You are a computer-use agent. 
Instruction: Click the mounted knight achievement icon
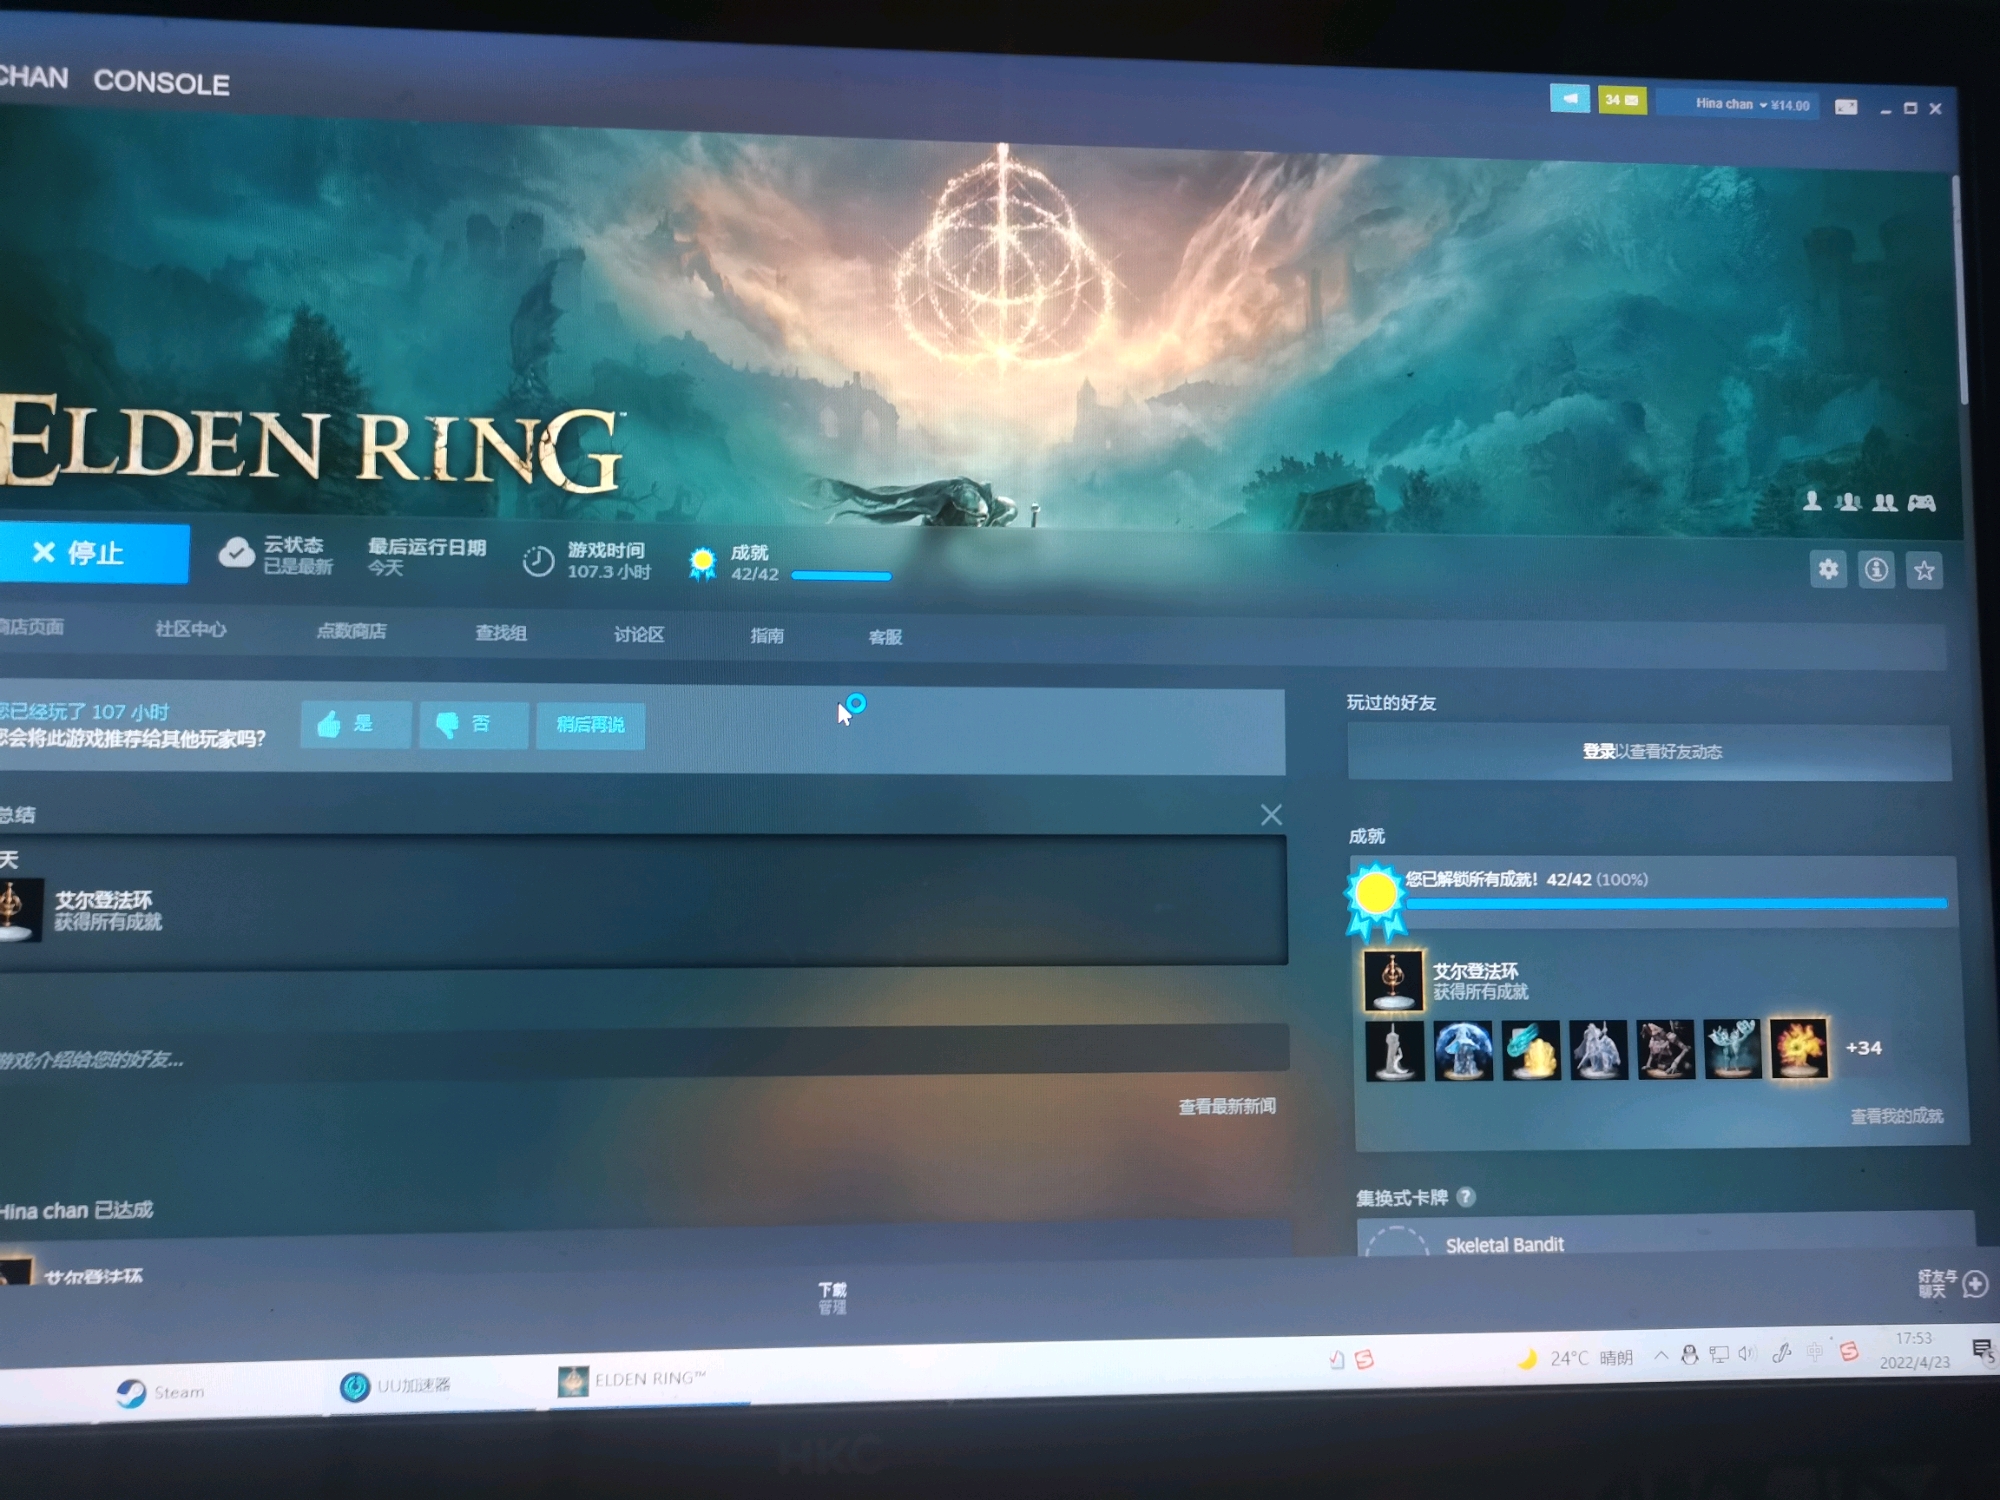tap(1598, 1049)
